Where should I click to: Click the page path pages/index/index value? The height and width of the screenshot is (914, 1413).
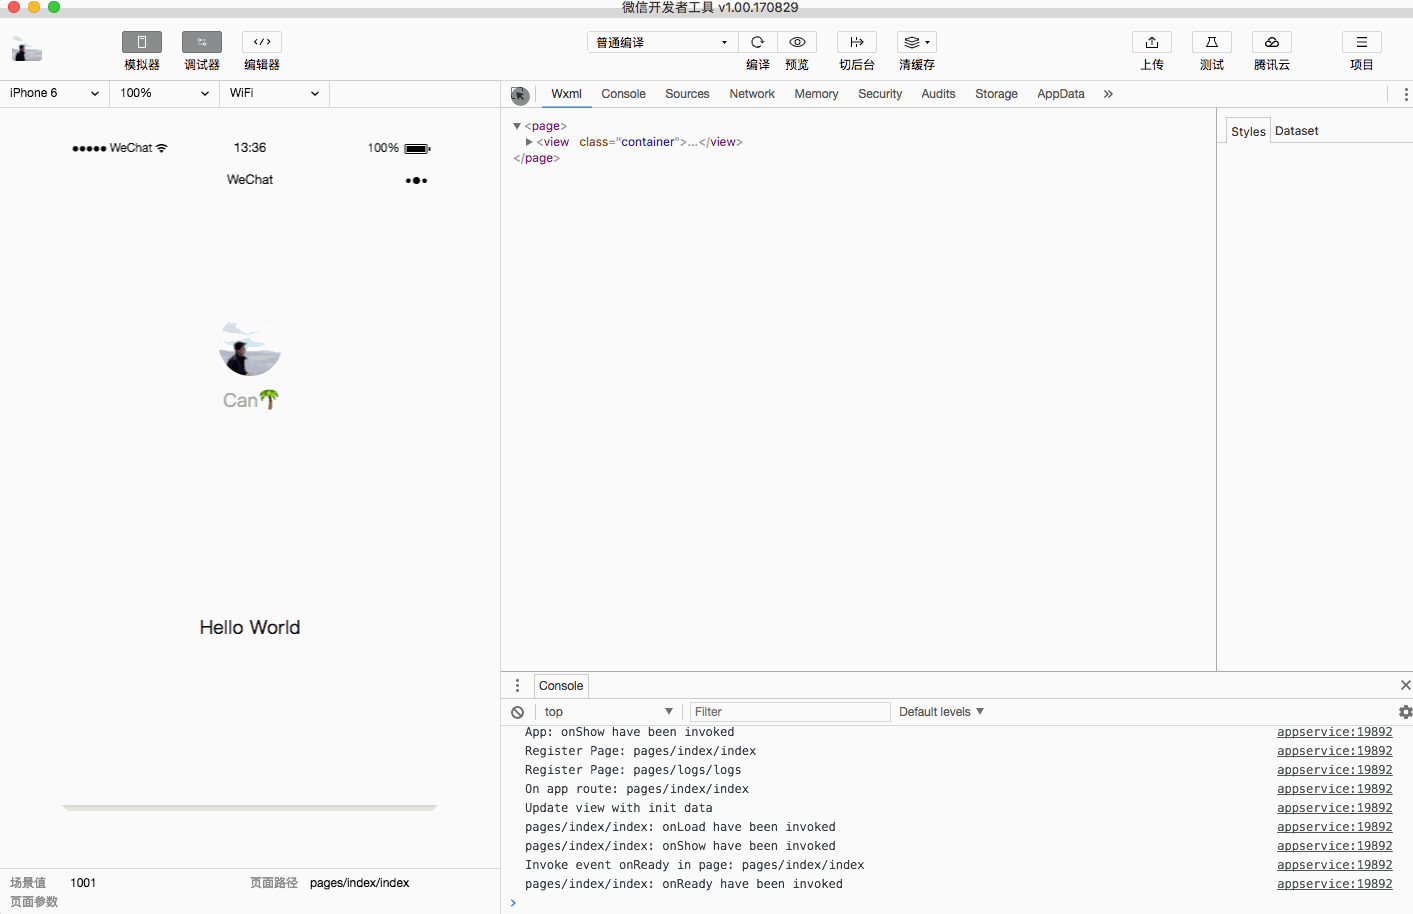[x=360, y=883]
